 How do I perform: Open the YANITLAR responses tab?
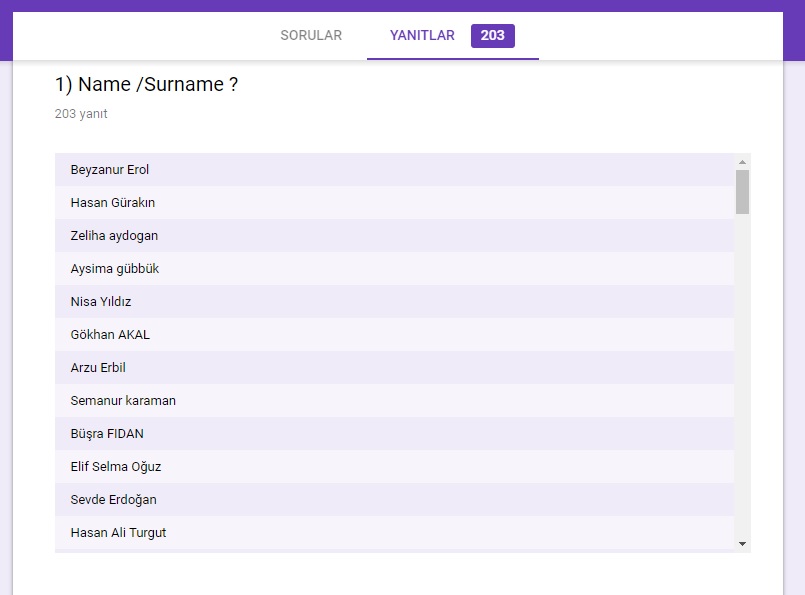pyautogui.click(x=422, y=36)
